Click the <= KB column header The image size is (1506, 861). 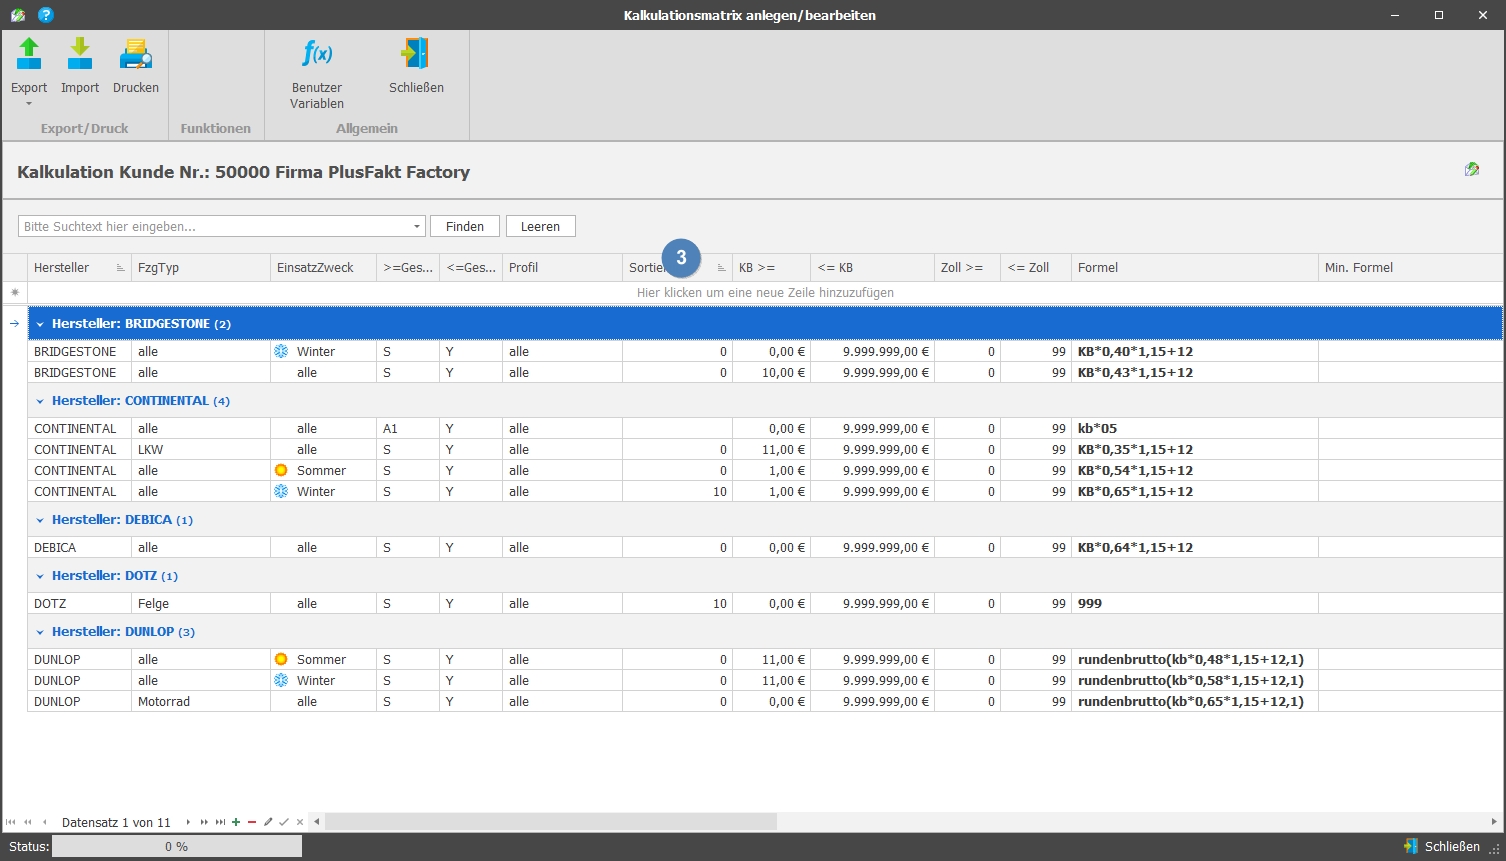(872, 267)
